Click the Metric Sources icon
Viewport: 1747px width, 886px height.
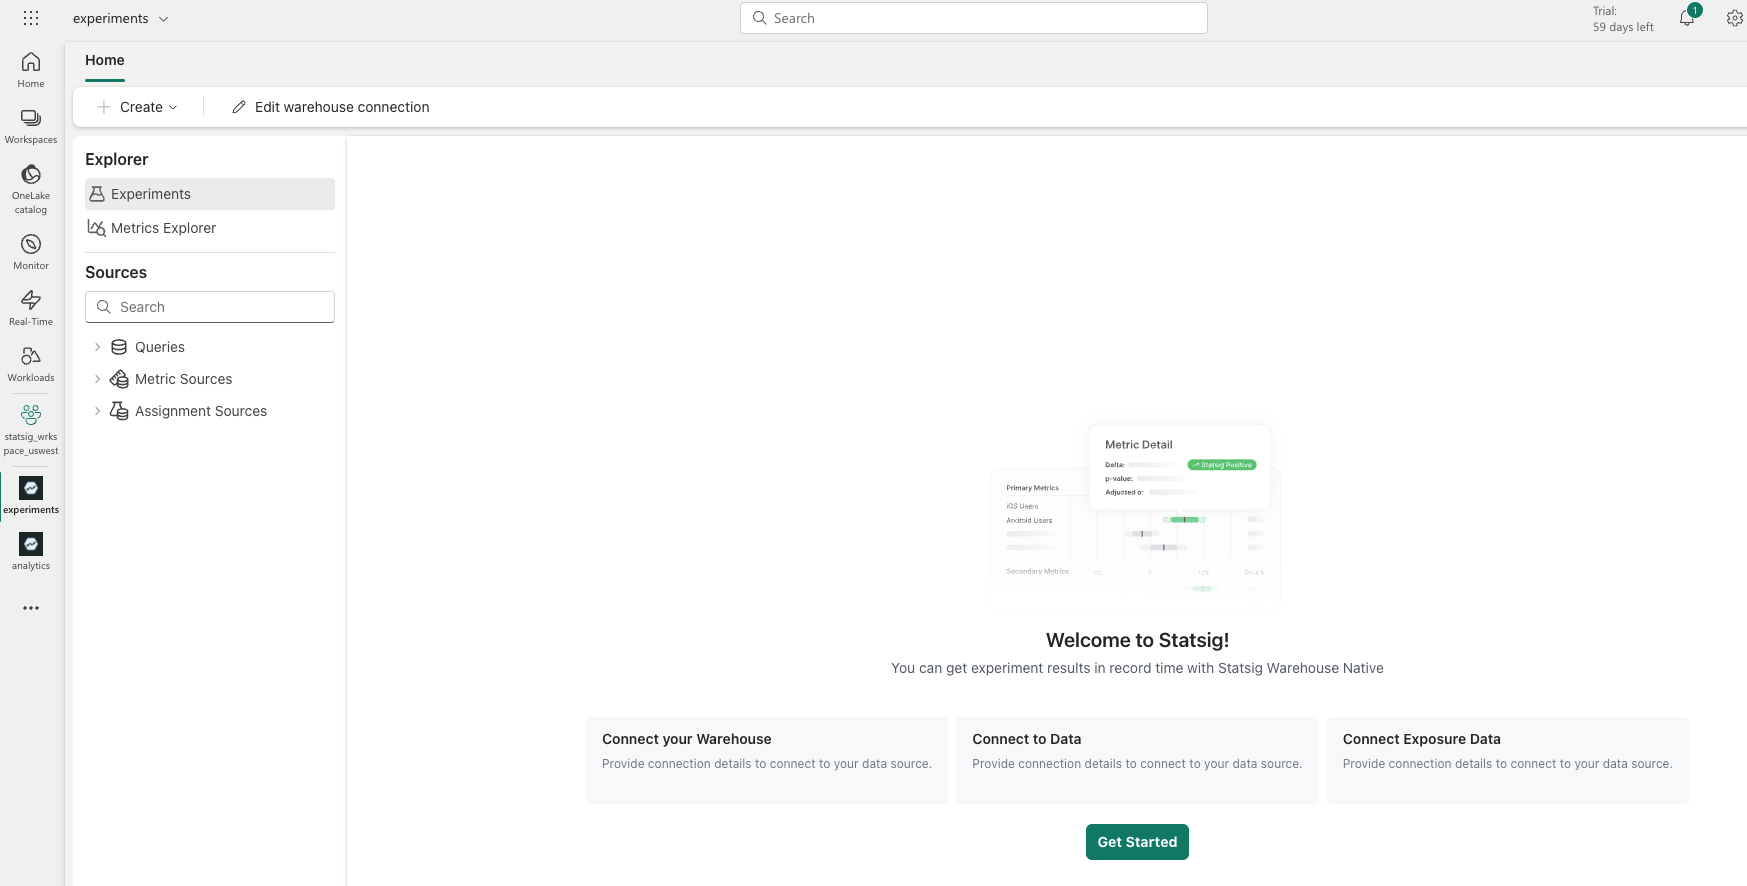point(119,379)
